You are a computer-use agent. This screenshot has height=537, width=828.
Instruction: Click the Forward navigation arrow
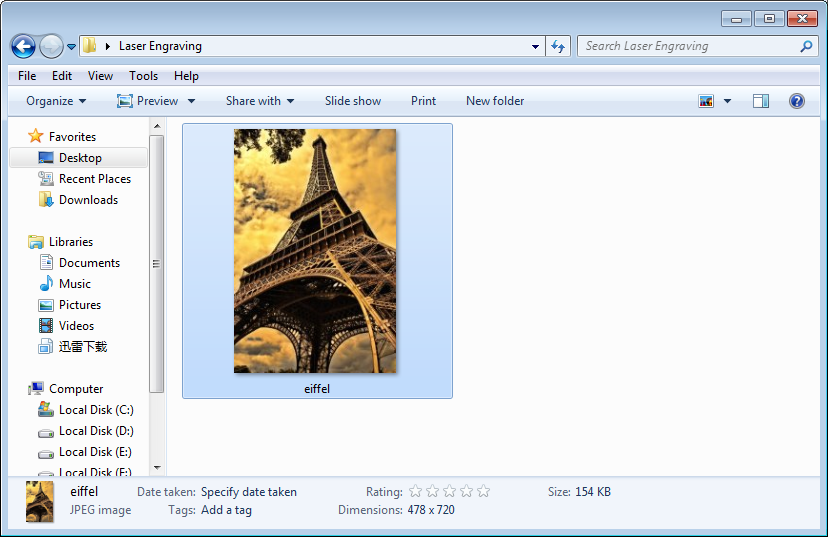(x=51, y=46)
